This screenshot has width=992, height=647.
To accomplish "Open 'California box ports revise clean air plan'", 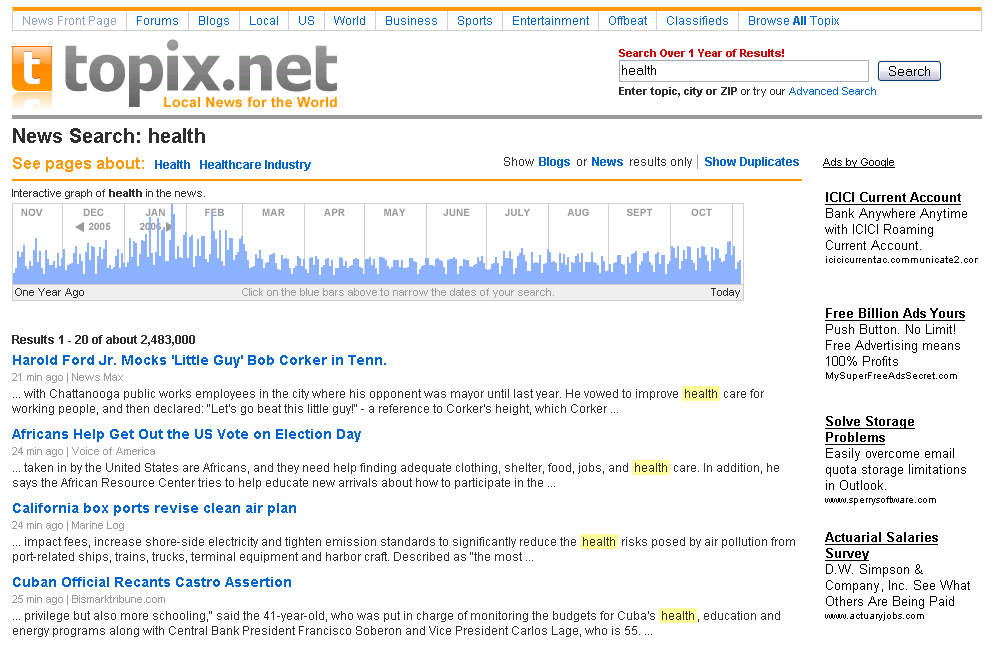I will point(154,508).
